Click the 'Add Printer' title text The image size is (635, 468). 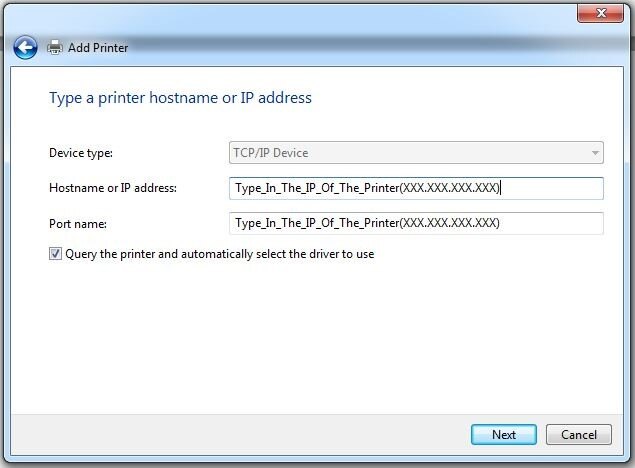[98, 47]
